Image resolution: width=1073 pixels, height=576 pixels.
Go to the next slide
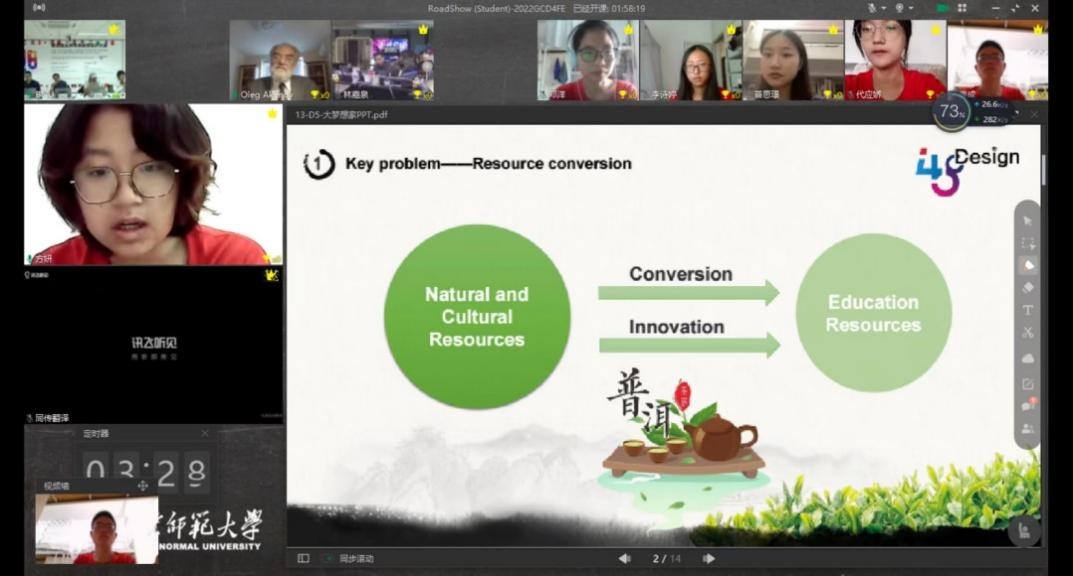708,559
